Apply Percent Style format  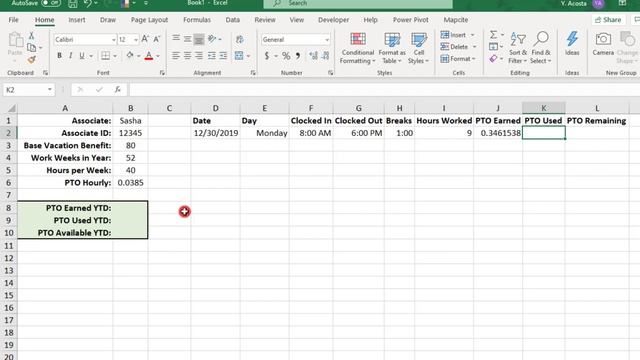[x=286, y=56]
